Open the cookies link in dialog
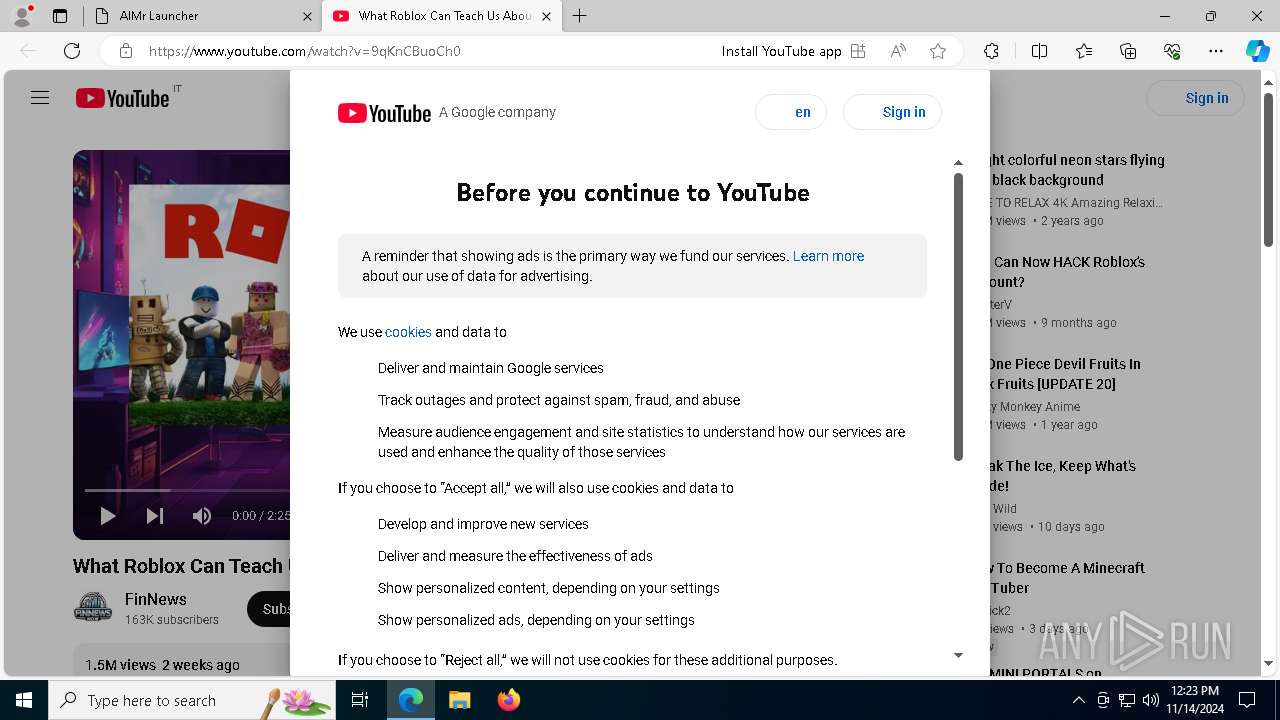This screenshot has width=1280, height=720. 408,332
